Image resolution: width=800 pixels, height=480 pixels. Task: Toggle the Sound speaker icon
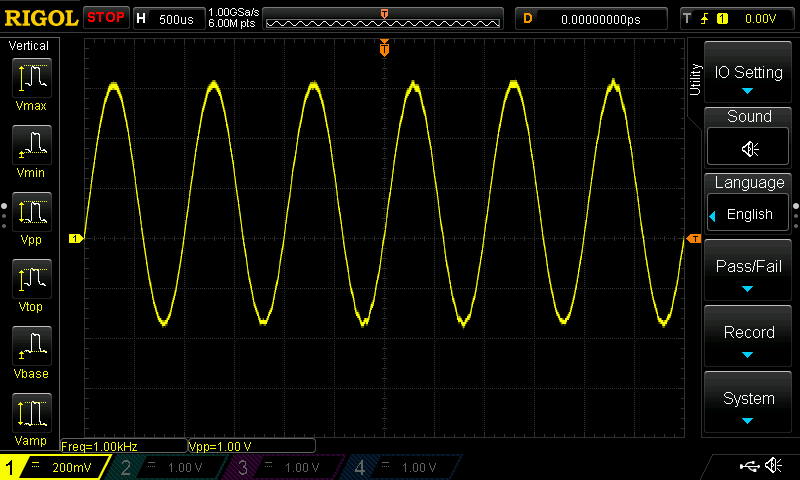(x=749, y=148)
